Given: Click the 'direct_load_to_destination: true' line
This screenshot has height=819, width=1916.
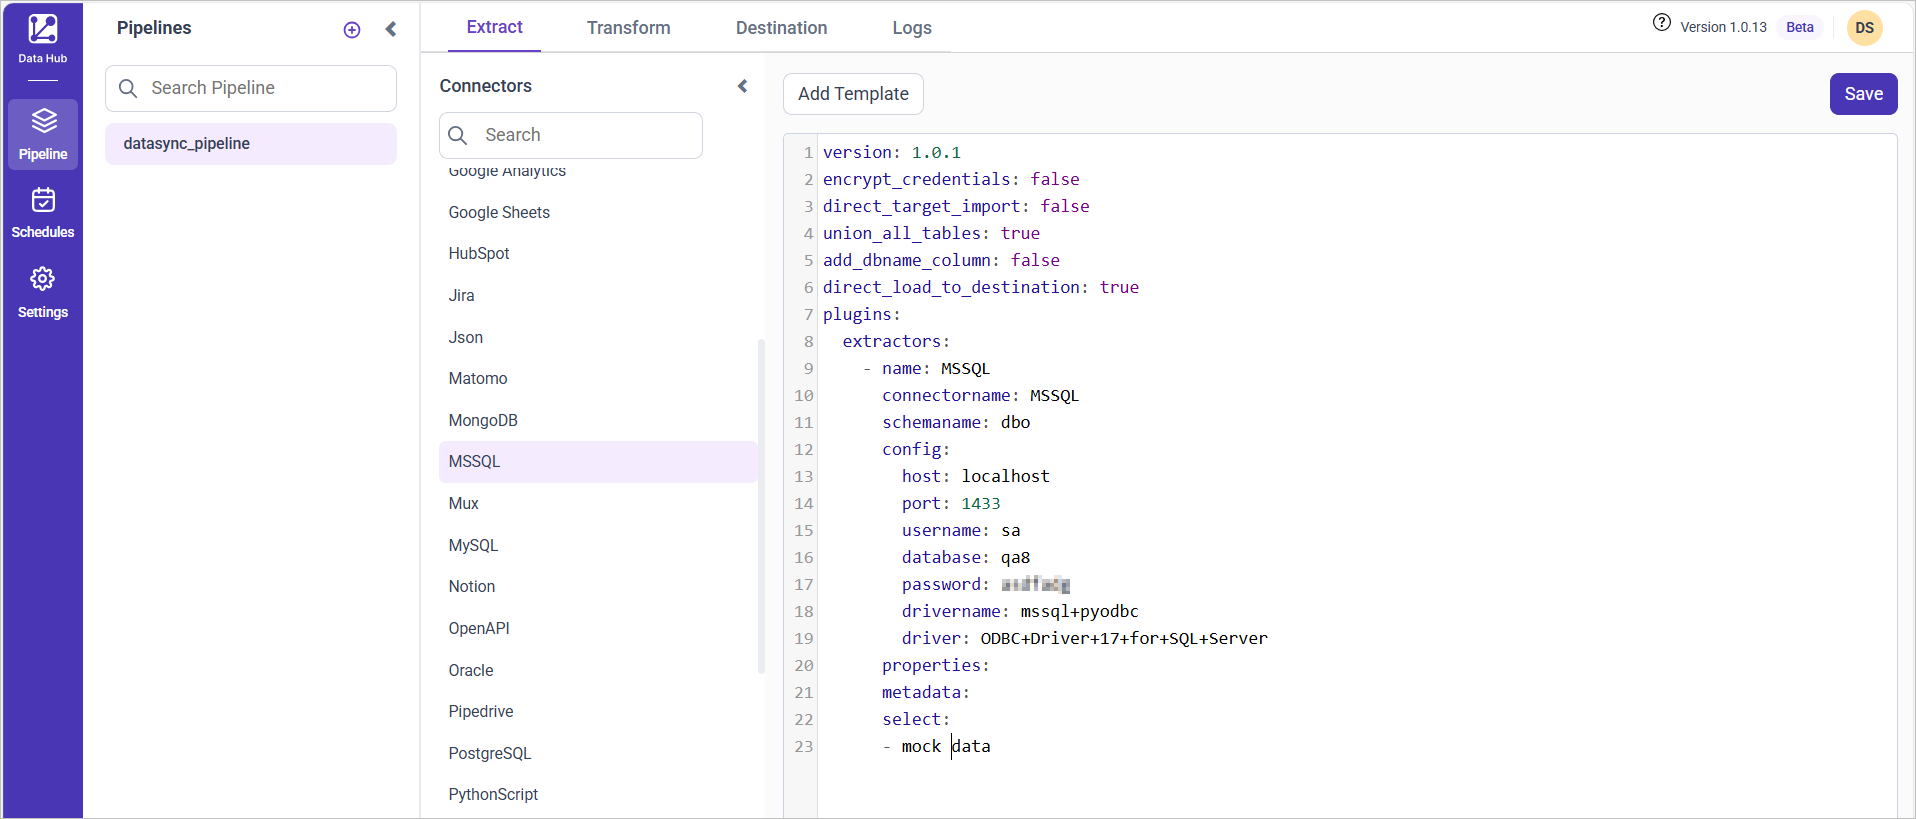Looking at the screenshot, I should [x=981, y=287].
